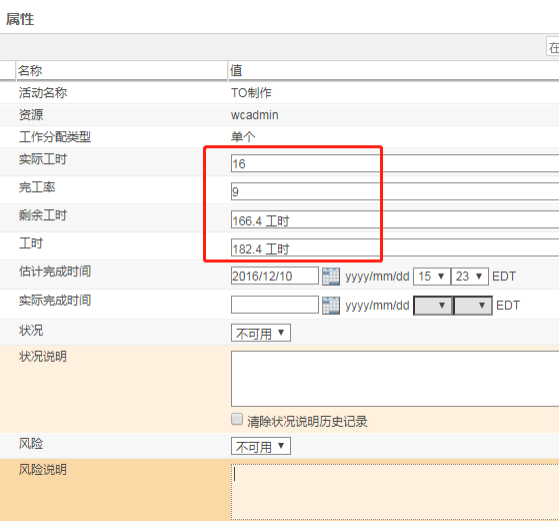Click the 剩余工时 field with 166.4 工时

[395, 220]
